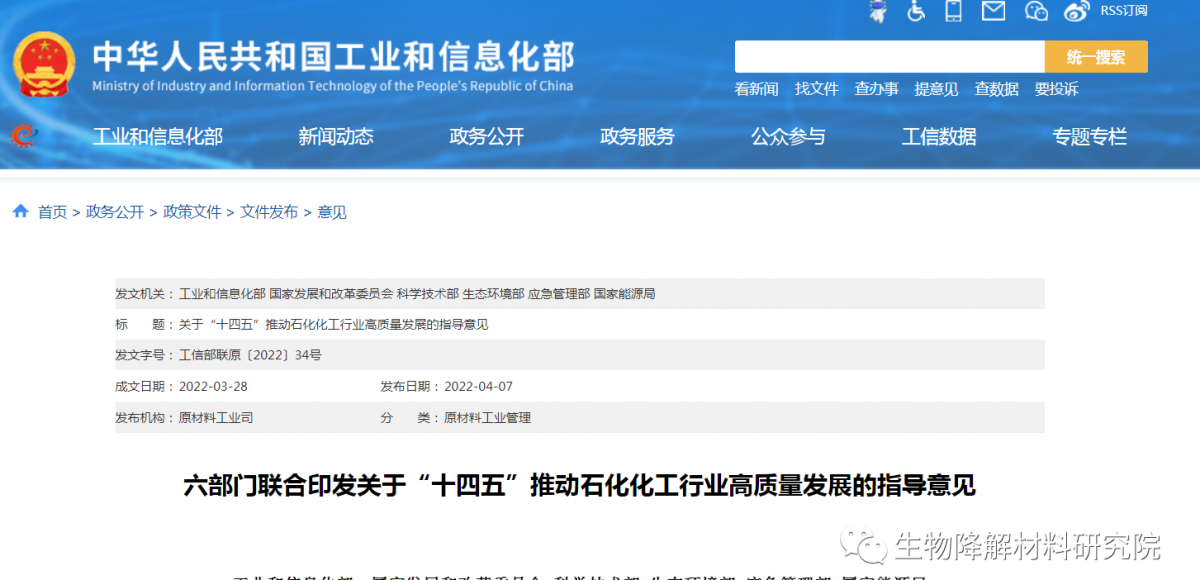
Task: Click 政策文件 in the breadcrumb
Action: [x=192, y=212]
